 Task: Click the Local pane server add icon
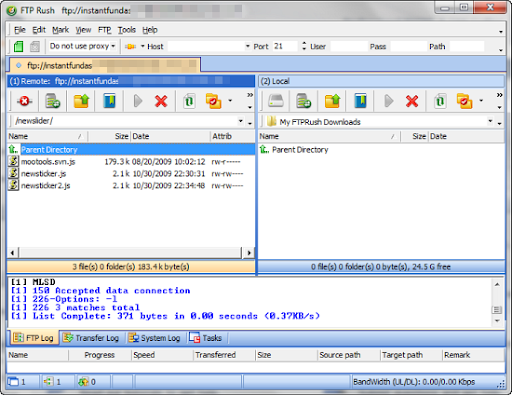[304, 101]
